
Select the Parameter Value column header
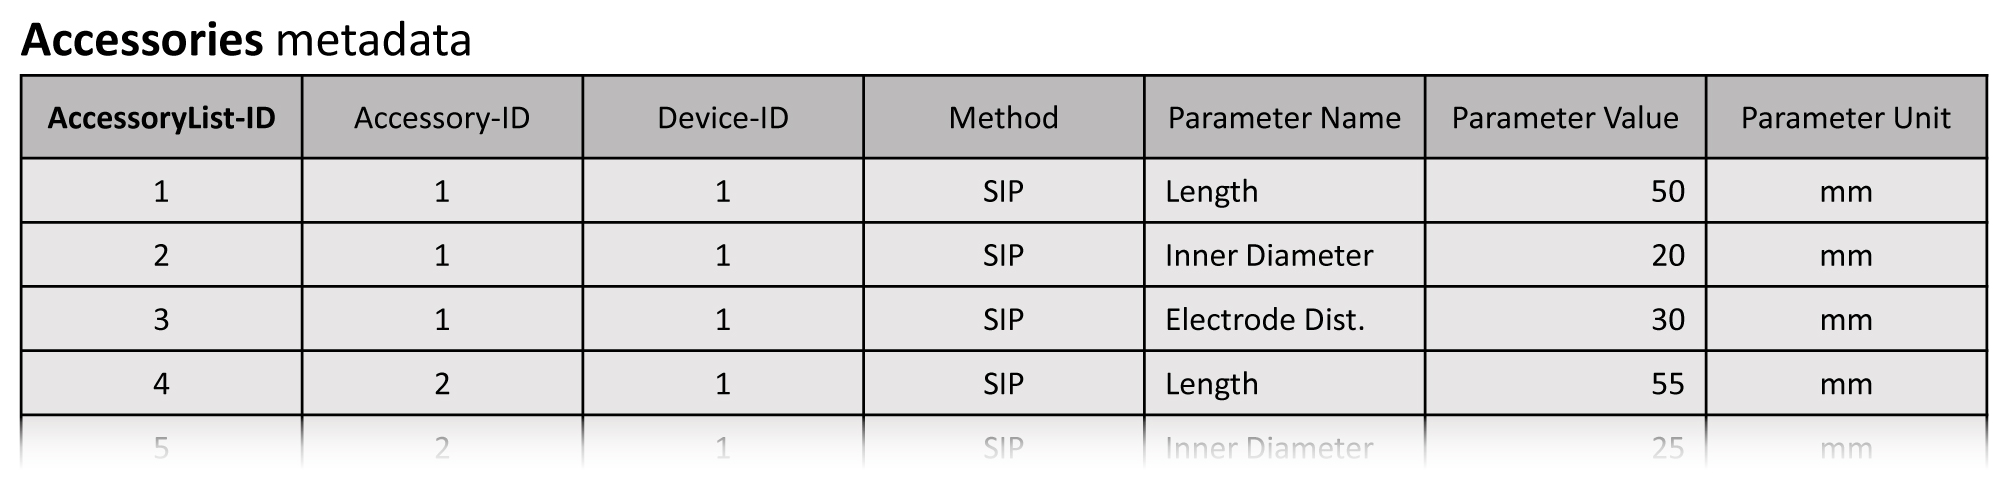point(1565,118)
